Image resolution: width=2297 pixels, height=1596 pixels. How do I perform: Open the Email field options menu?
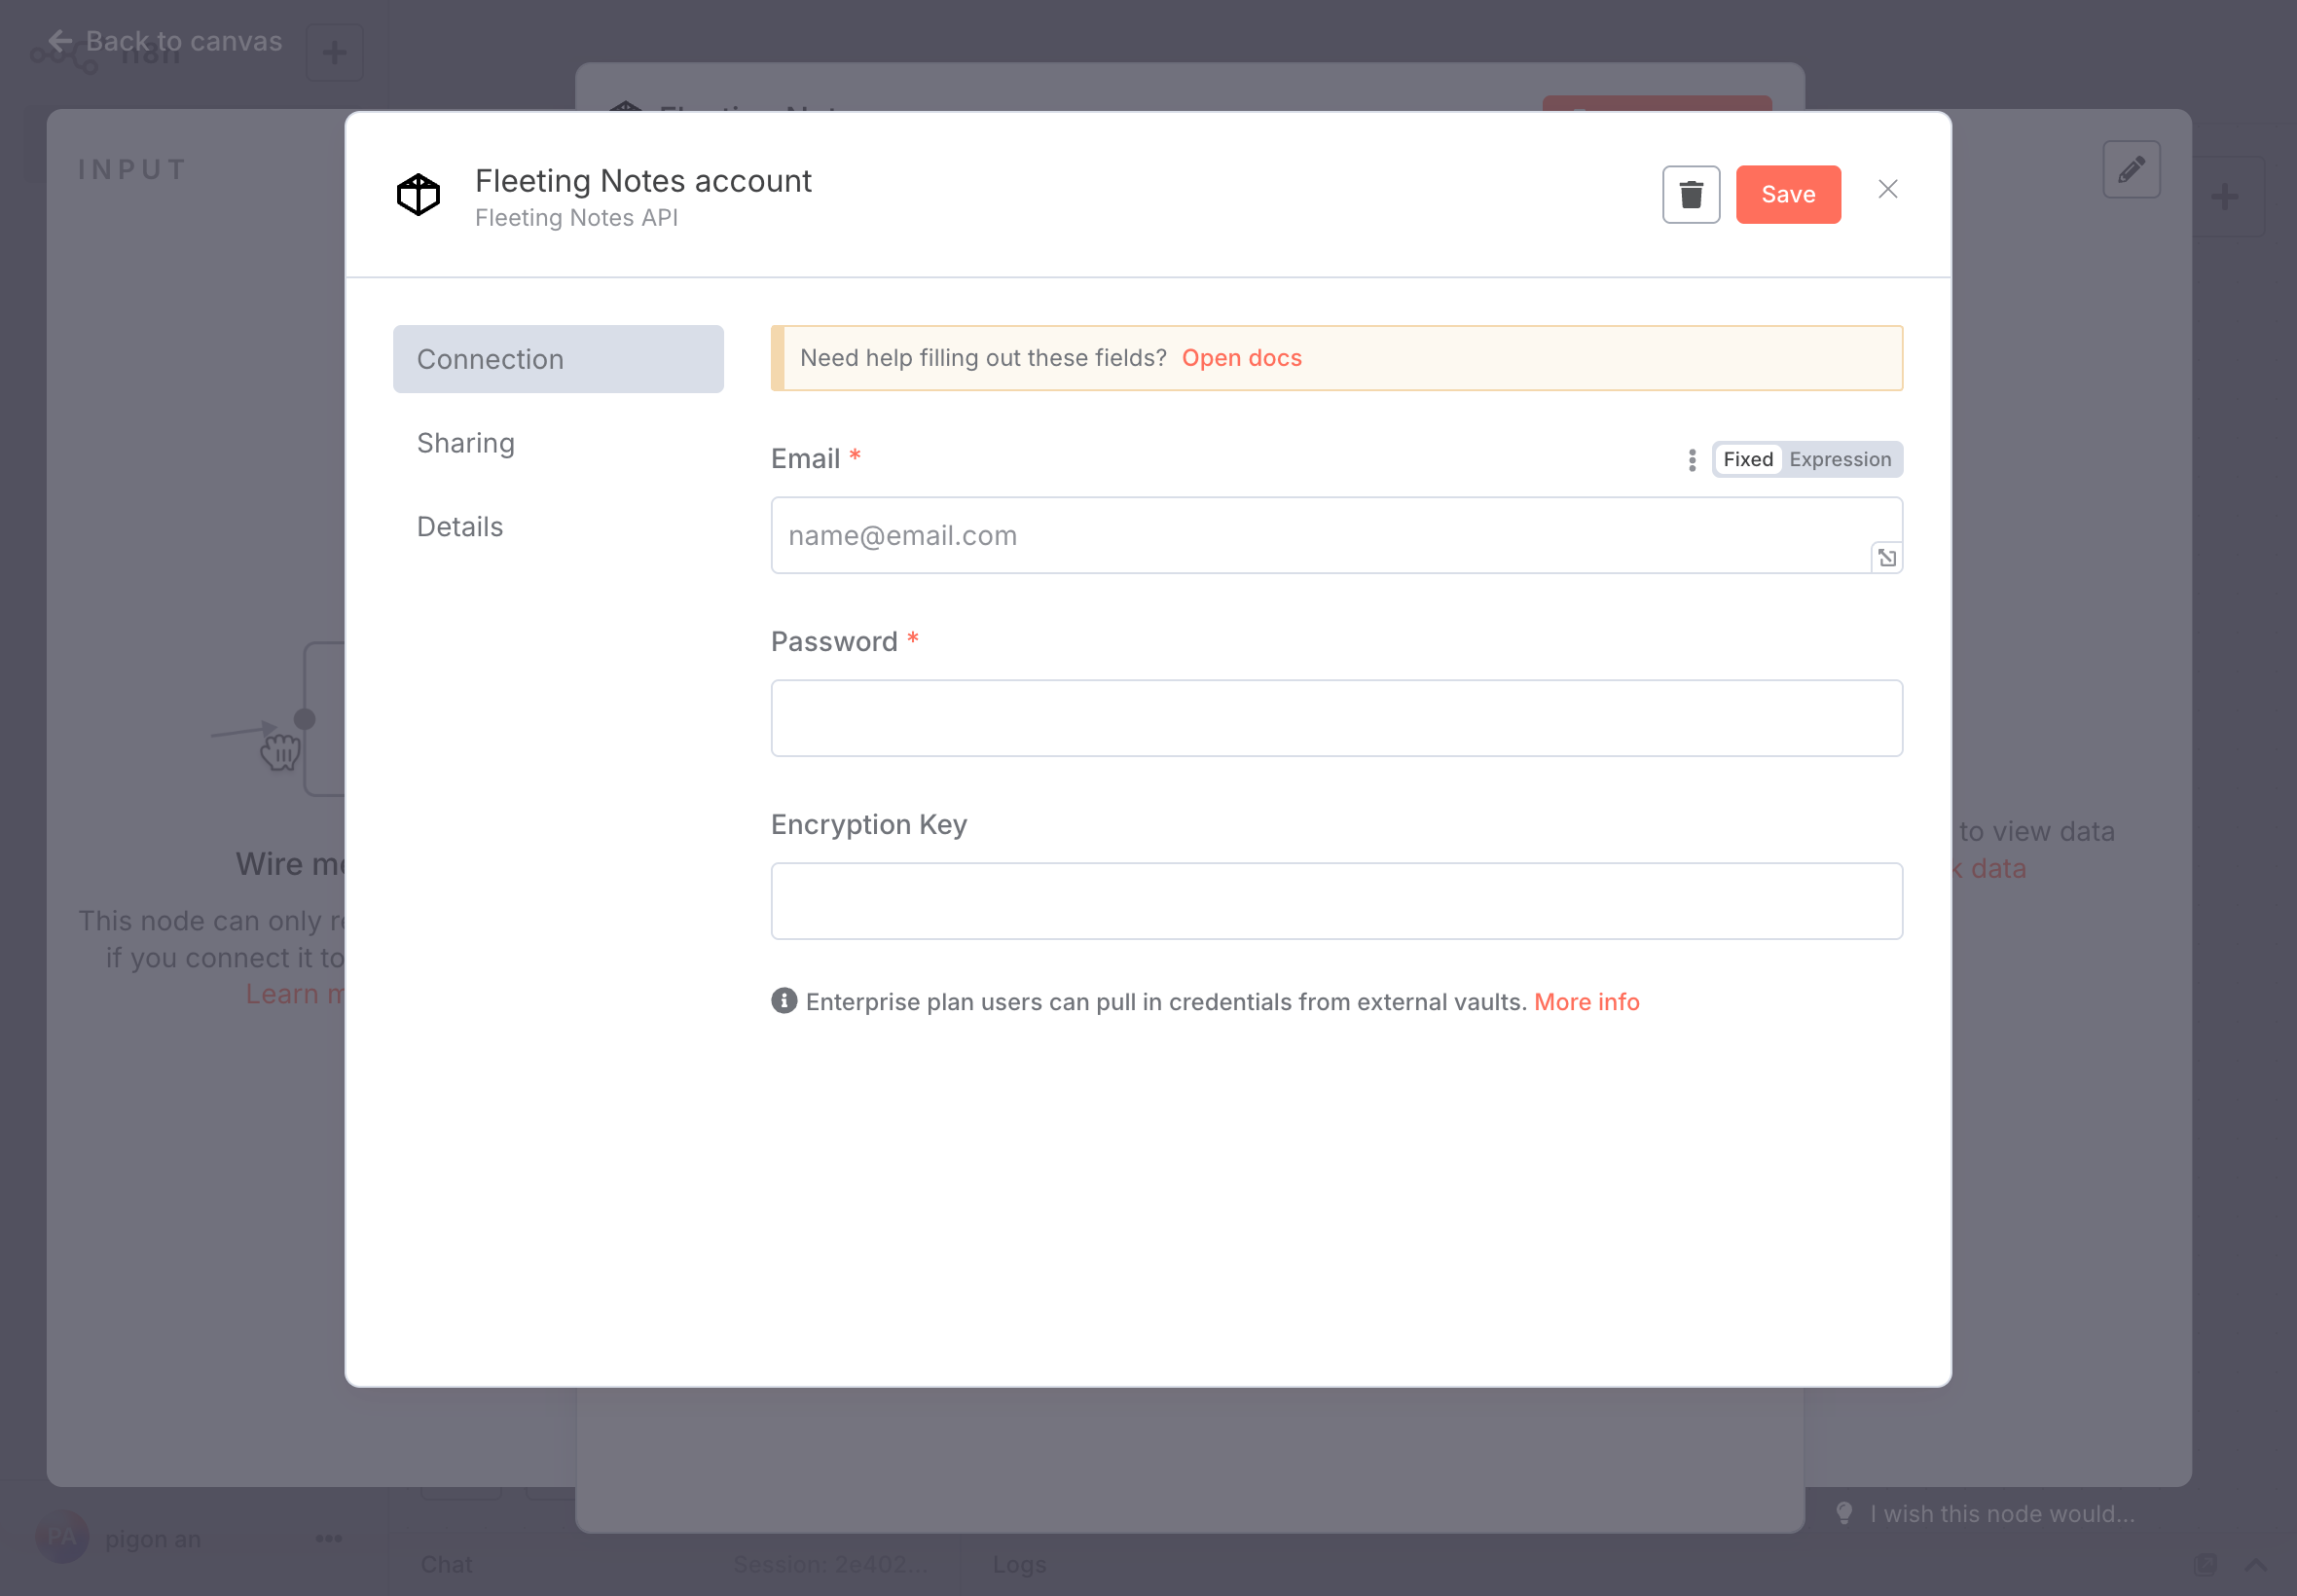(x=1691, y=459)
